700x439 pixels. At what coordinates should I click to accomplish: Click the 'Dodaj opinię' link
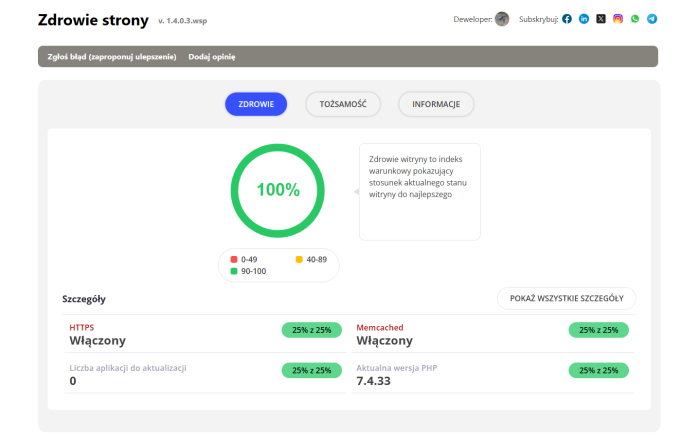pos(212,57)
